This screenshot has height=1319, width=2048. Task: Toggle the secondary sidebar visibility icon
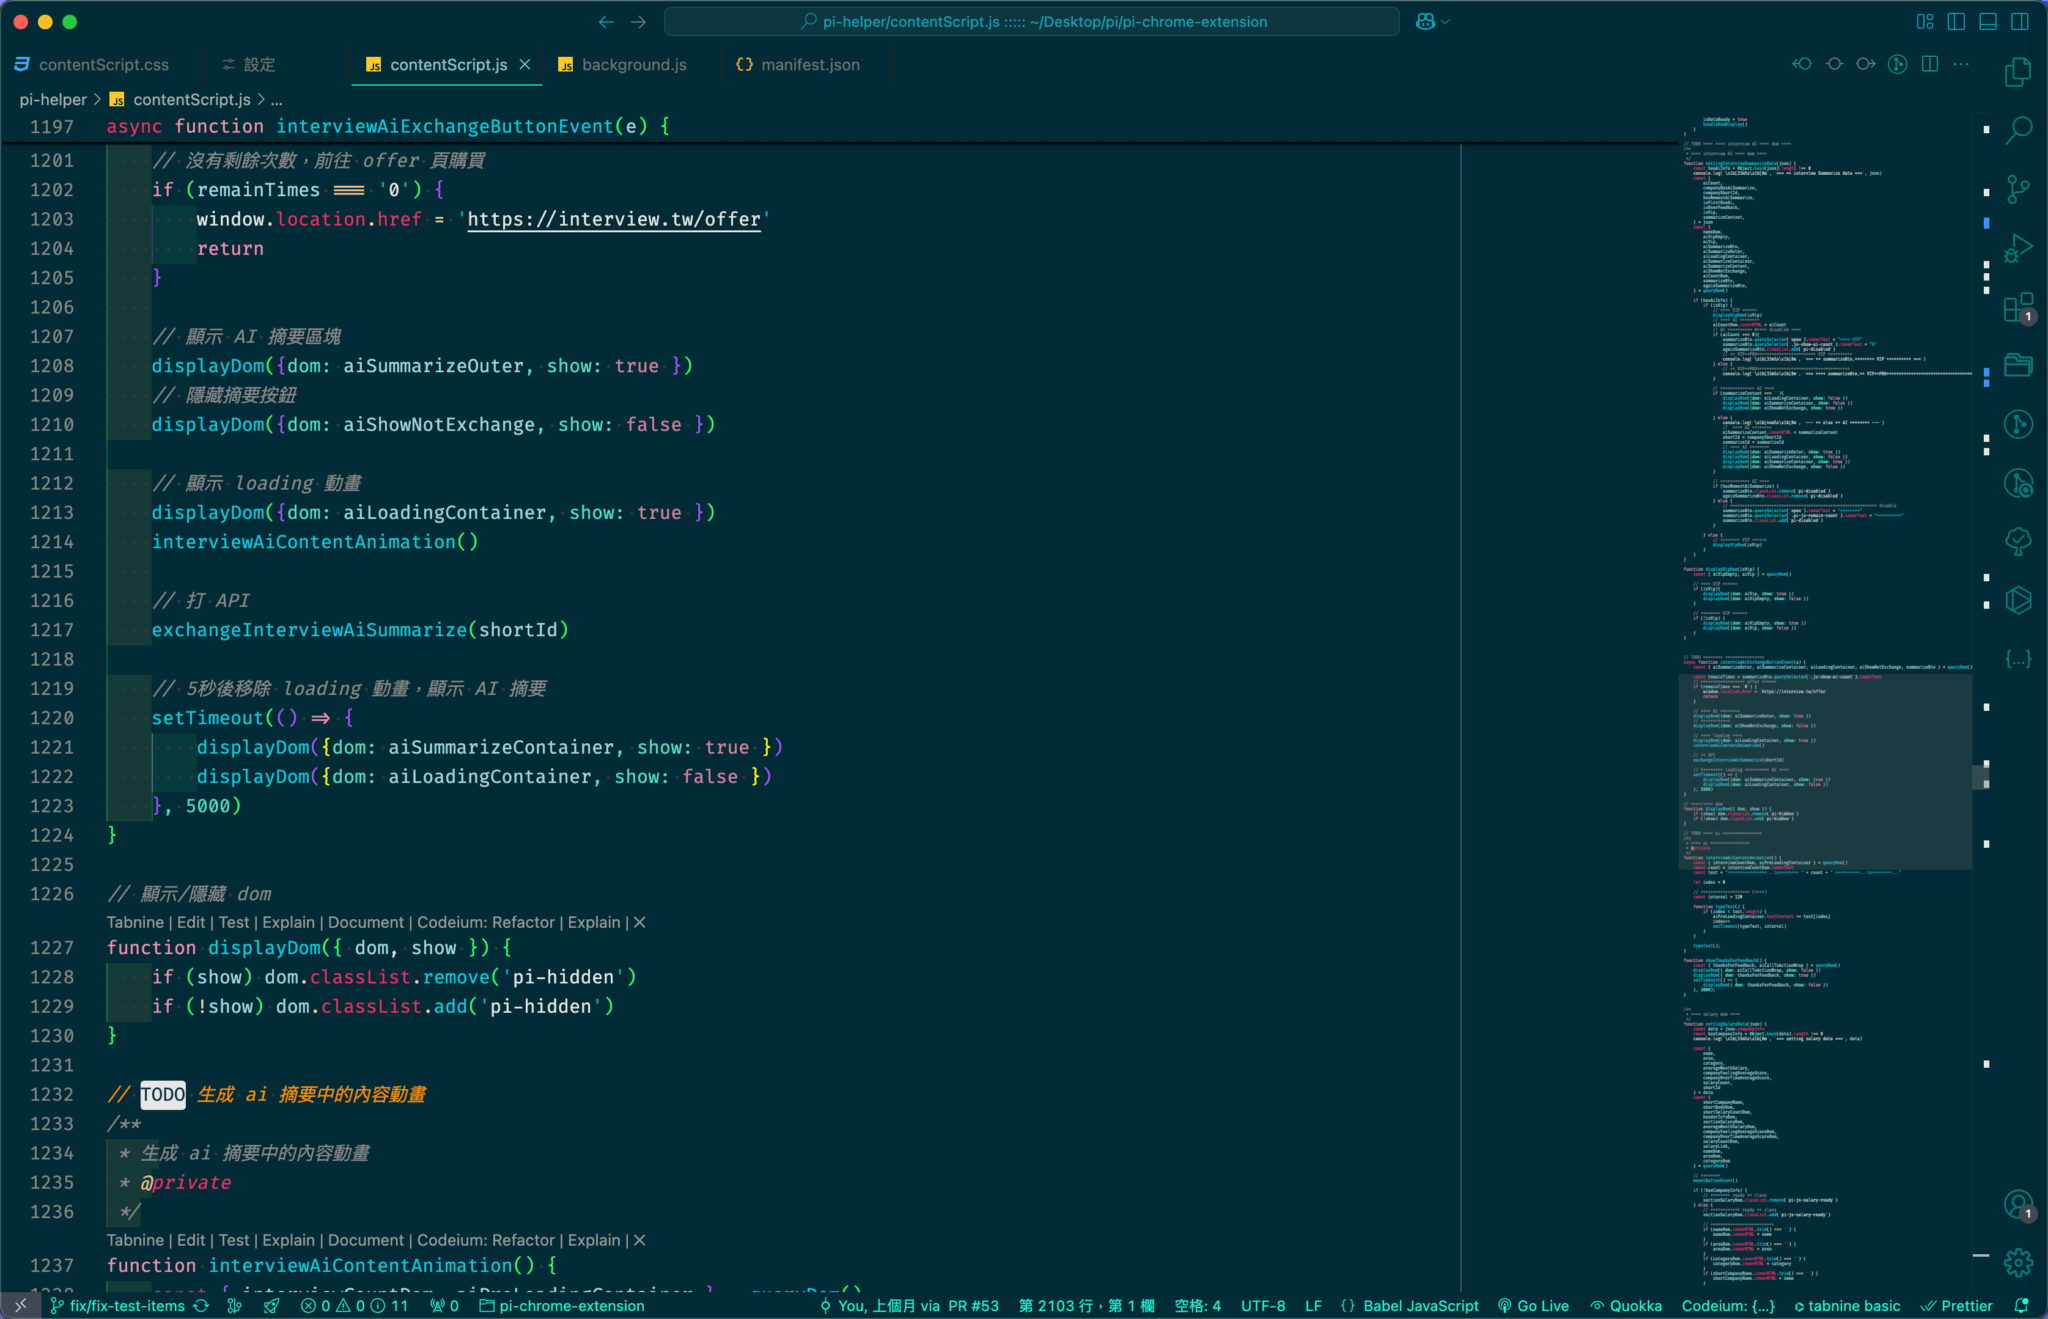[2017, 21]
